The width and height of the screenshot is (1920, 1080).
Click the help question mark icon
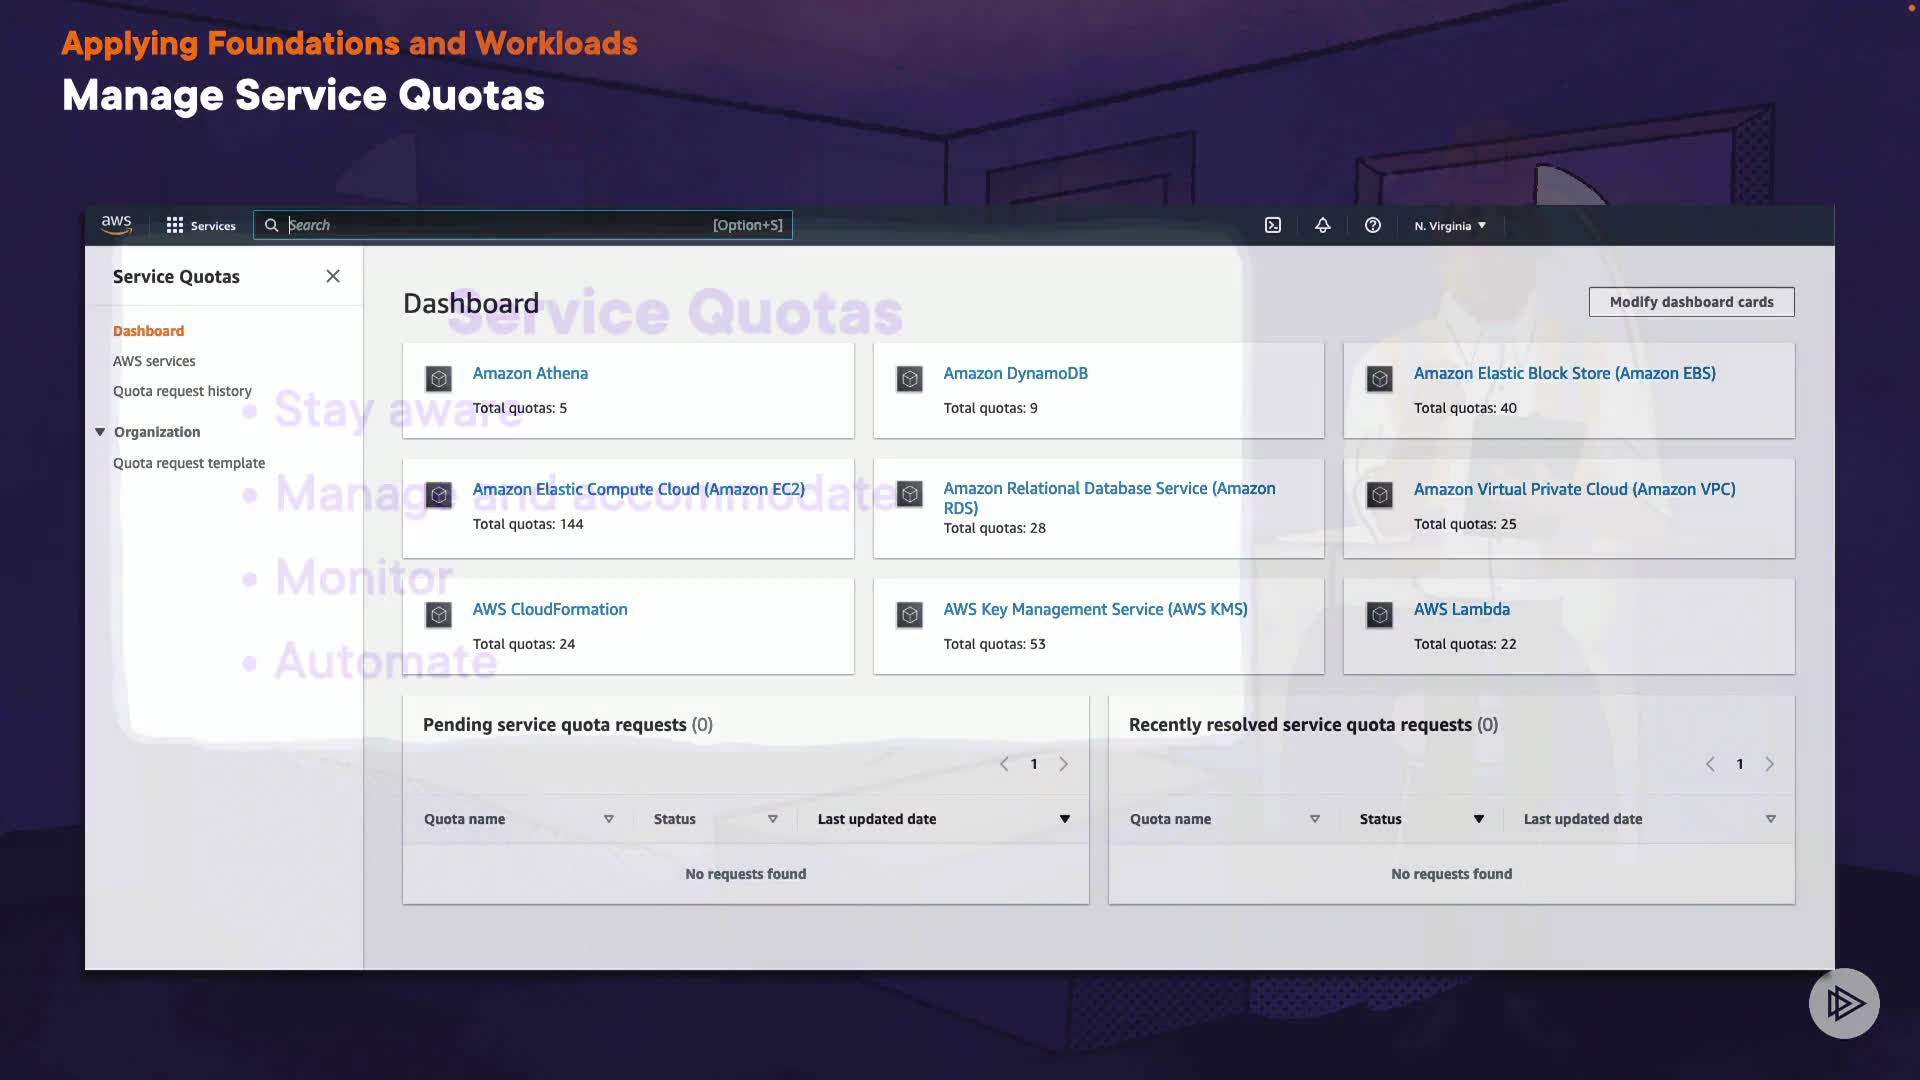(1372, 225)
